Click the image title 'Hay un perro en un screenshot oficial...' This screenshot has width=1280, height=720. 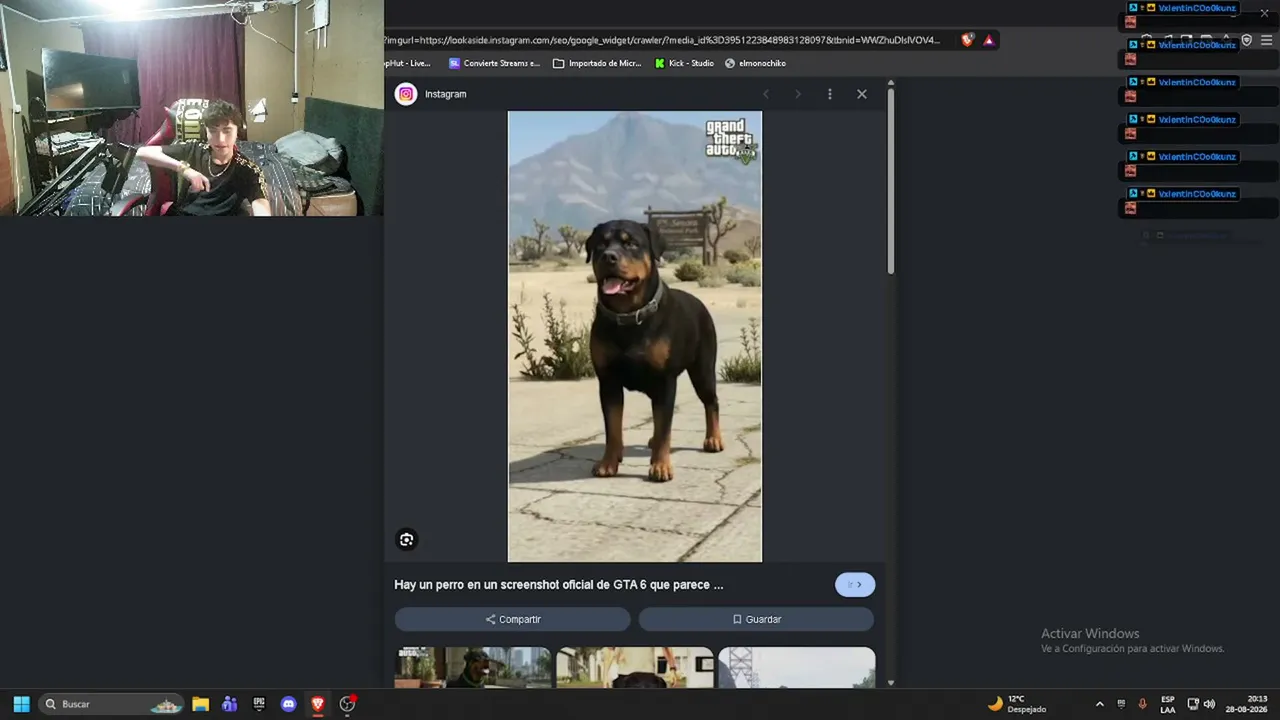coord(559,585)
